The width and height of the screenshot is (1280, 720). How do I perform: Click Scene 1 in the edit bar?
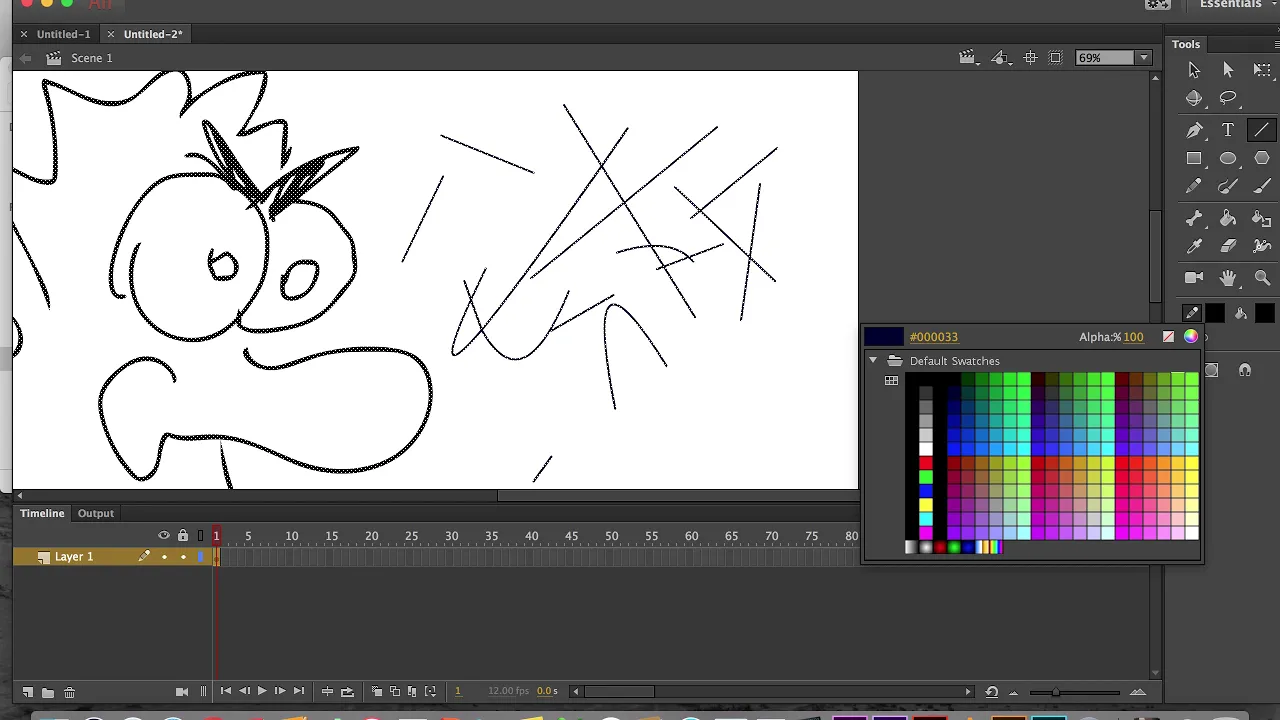(92, 58)
